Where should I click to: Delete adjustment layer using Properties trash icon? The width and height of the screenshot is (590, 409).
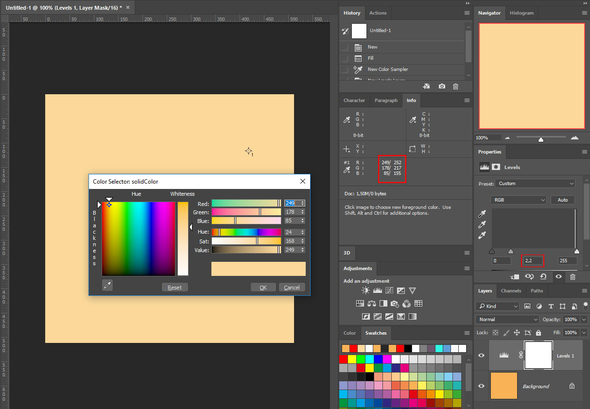click(x=572, y=277)
